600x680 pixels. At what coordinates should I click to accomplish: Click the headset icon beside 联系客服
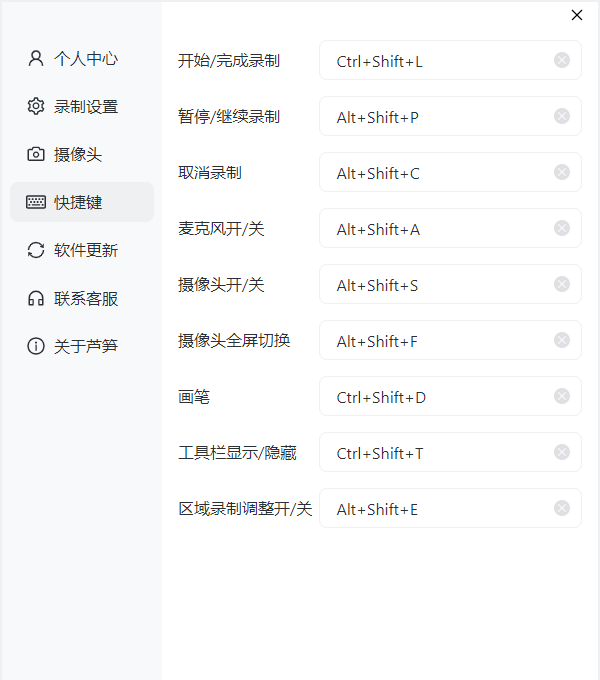pyautogui.click(x=36, y=298)
